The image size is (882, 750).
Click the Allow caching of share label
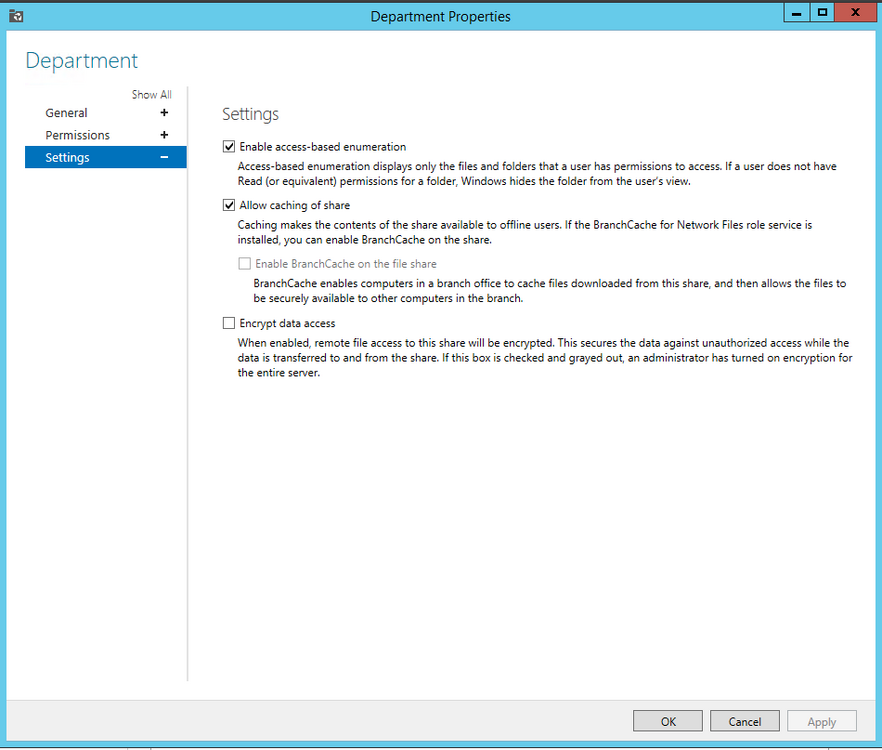pos(295,205)
